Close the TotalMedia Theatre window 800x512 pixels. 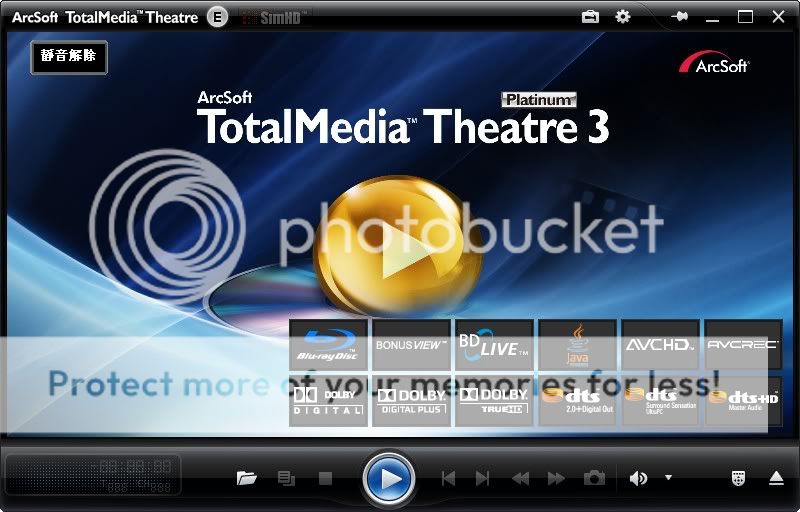pos(778,17)
